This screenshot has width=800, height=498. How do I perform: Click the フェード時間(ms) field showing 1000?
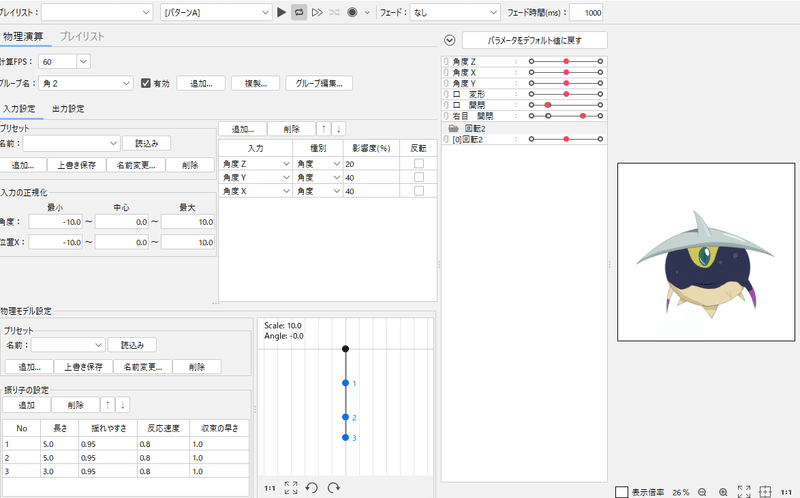[586, 12]
